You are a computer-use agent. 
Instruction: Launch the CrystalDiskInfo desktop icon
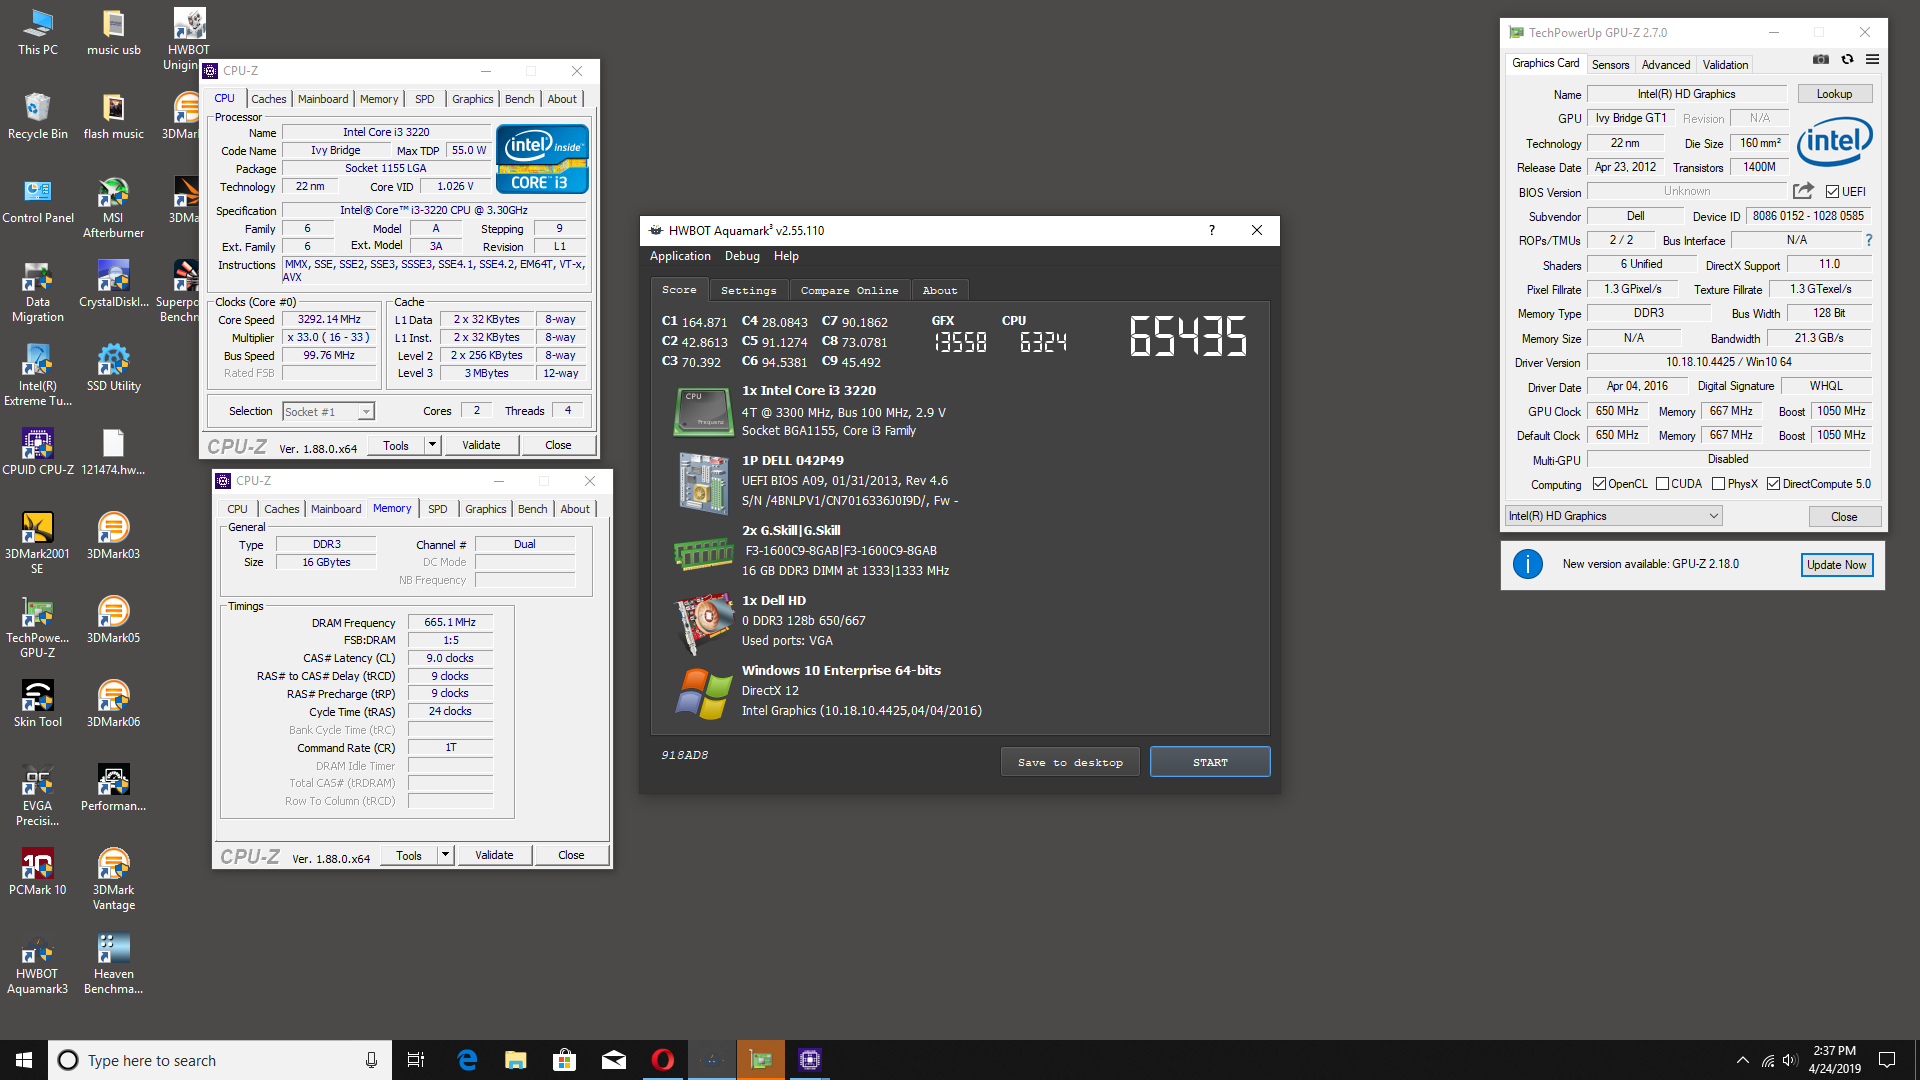pos(114,283)
